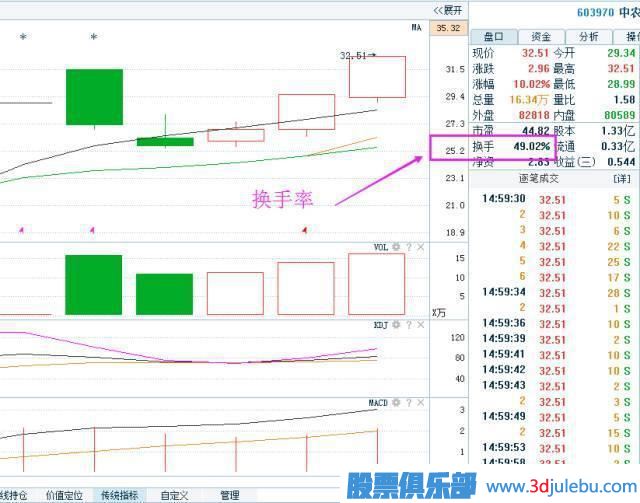The width and height of the screenshot is (640, 503).
Task: Close the MACD indicator panel
Action: [421, 403]
